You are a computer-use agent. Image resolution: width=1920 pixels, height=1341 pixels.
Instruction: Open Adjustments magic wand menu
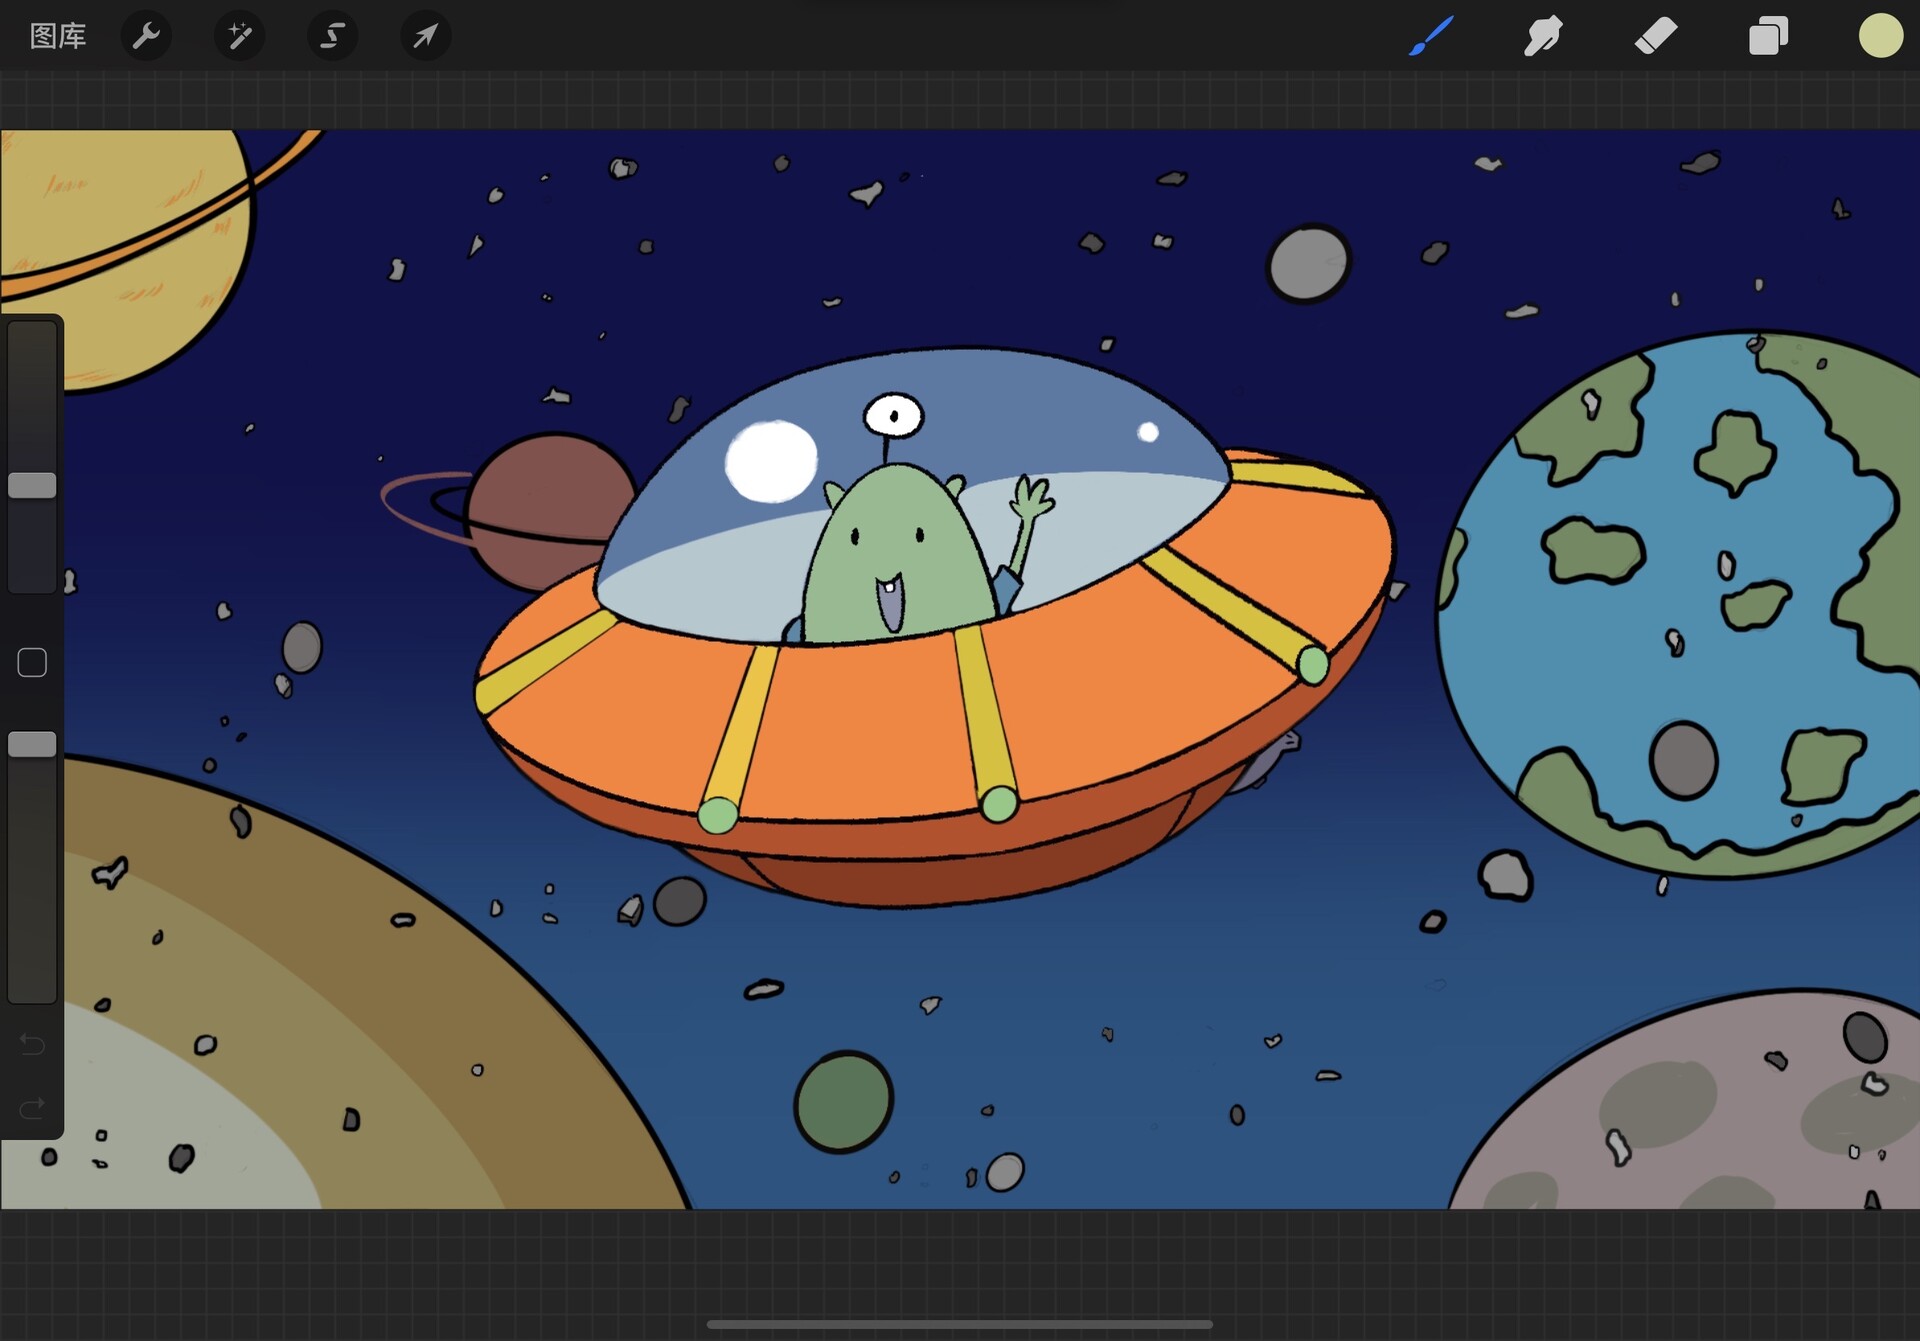[x=239, y=36]
